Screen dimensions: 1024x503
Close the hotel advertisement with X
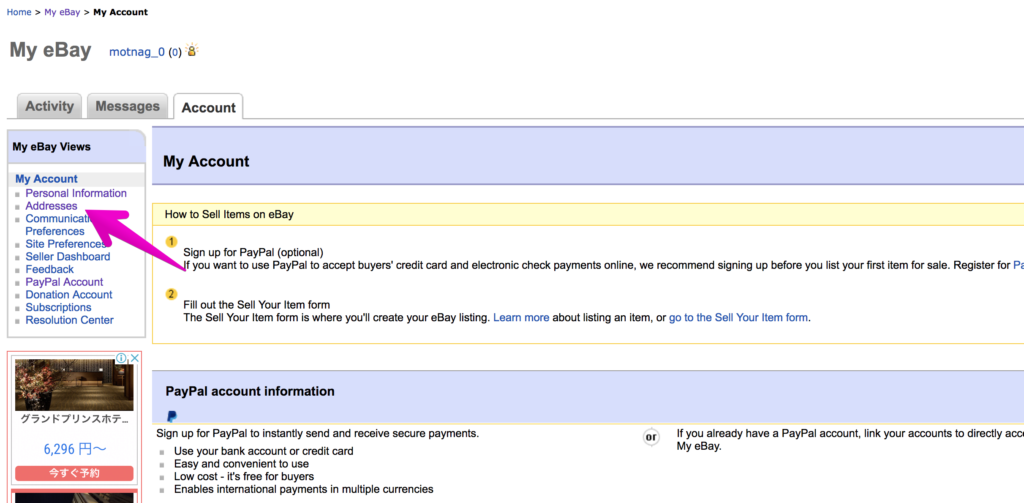click(x=133, y=358)
